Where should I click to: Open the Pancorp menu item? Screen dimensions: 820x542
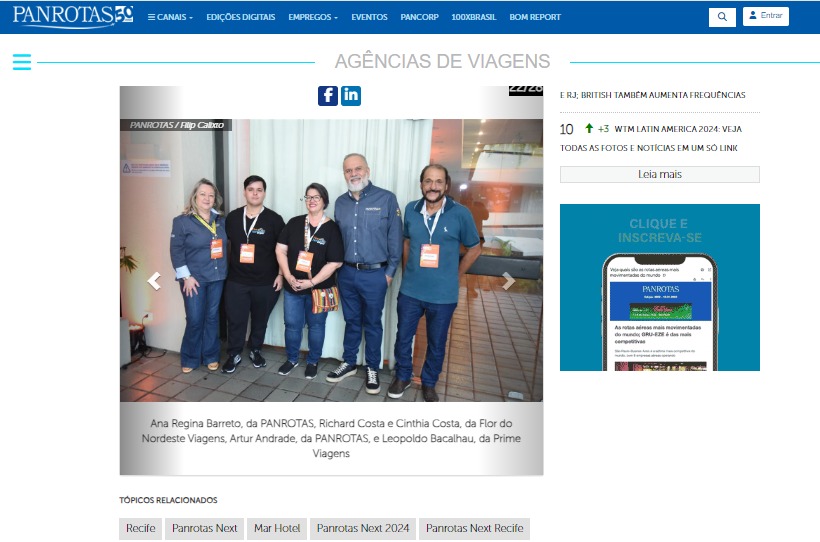coord(419,17)
